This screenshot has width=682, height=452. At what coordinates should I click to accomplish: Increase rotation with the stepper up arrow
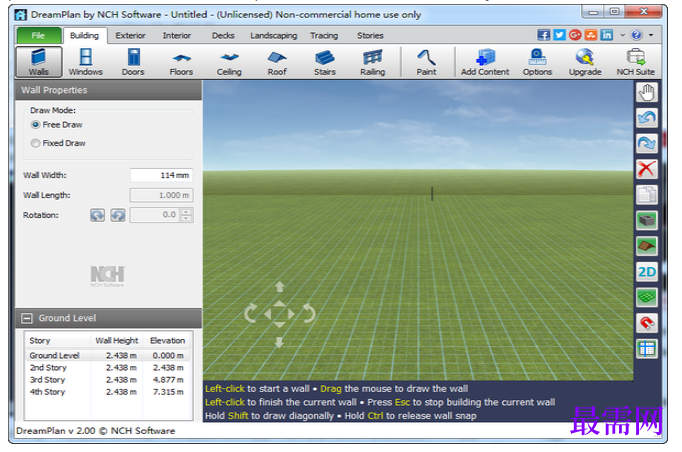point(186,211)
